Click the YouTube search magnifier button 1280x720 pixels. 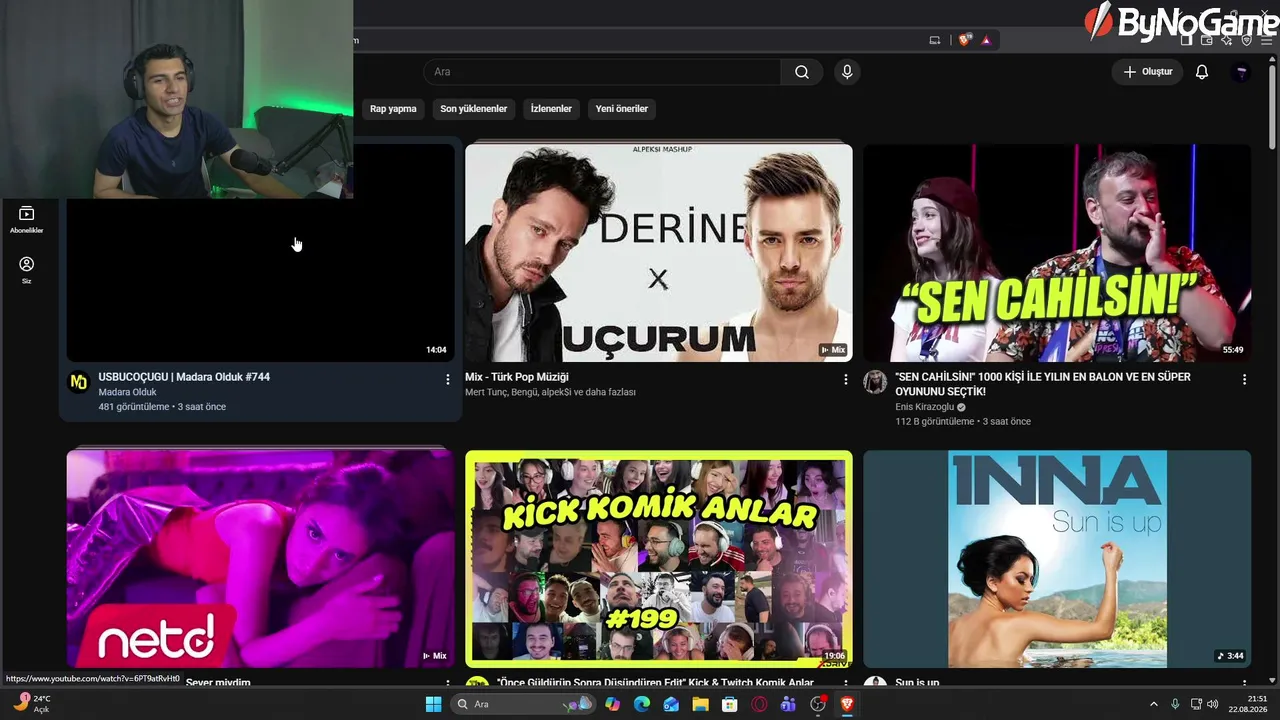[802, 72]
